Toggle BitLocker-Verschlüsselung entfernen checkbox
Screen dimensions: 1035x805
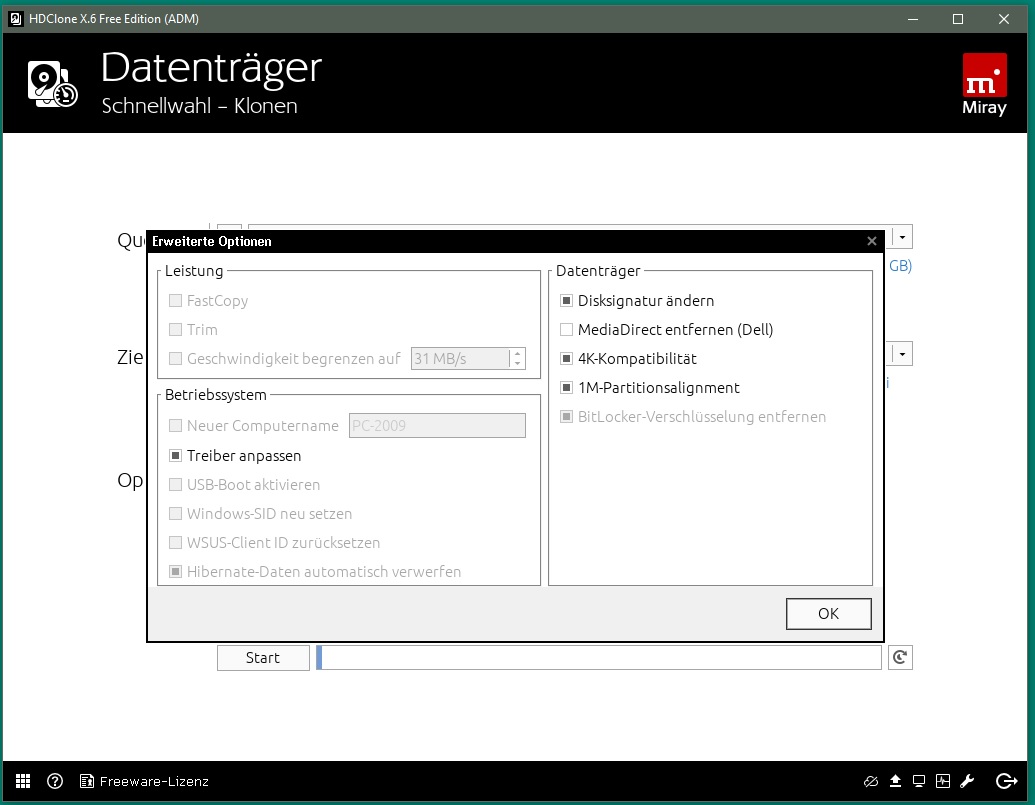pyautogui.click(x=566, y=417)
